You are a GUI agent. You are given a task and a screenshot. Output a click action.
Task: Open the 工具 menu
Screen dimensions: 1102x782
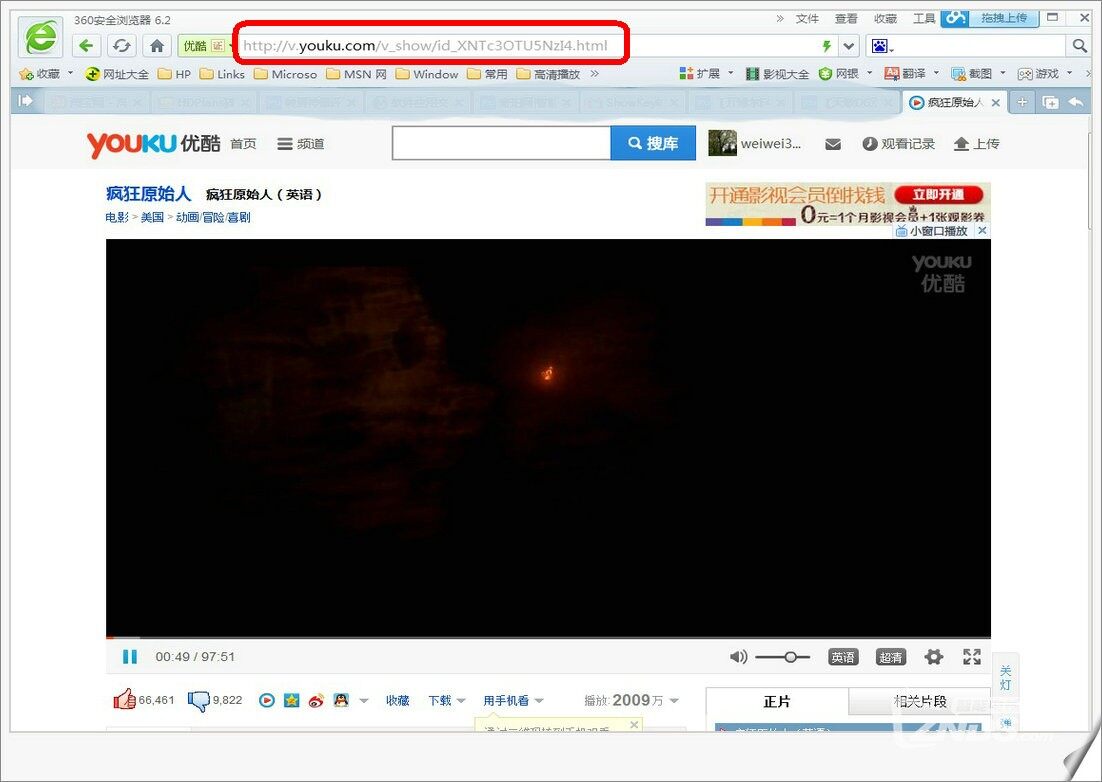click(x=924, y=18)
